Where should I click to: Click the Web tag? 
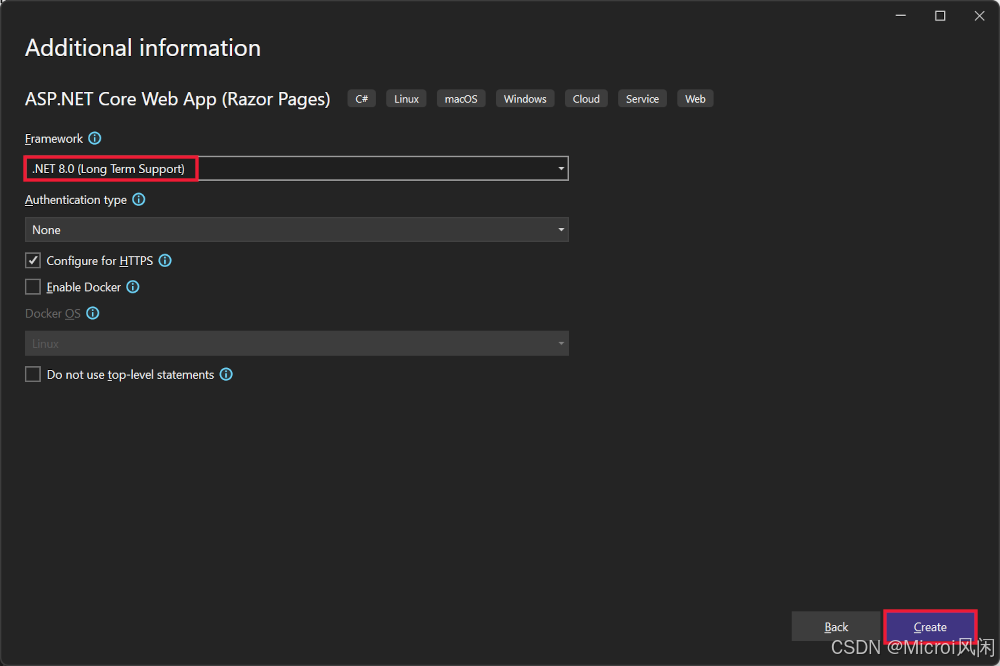(695, 99)
